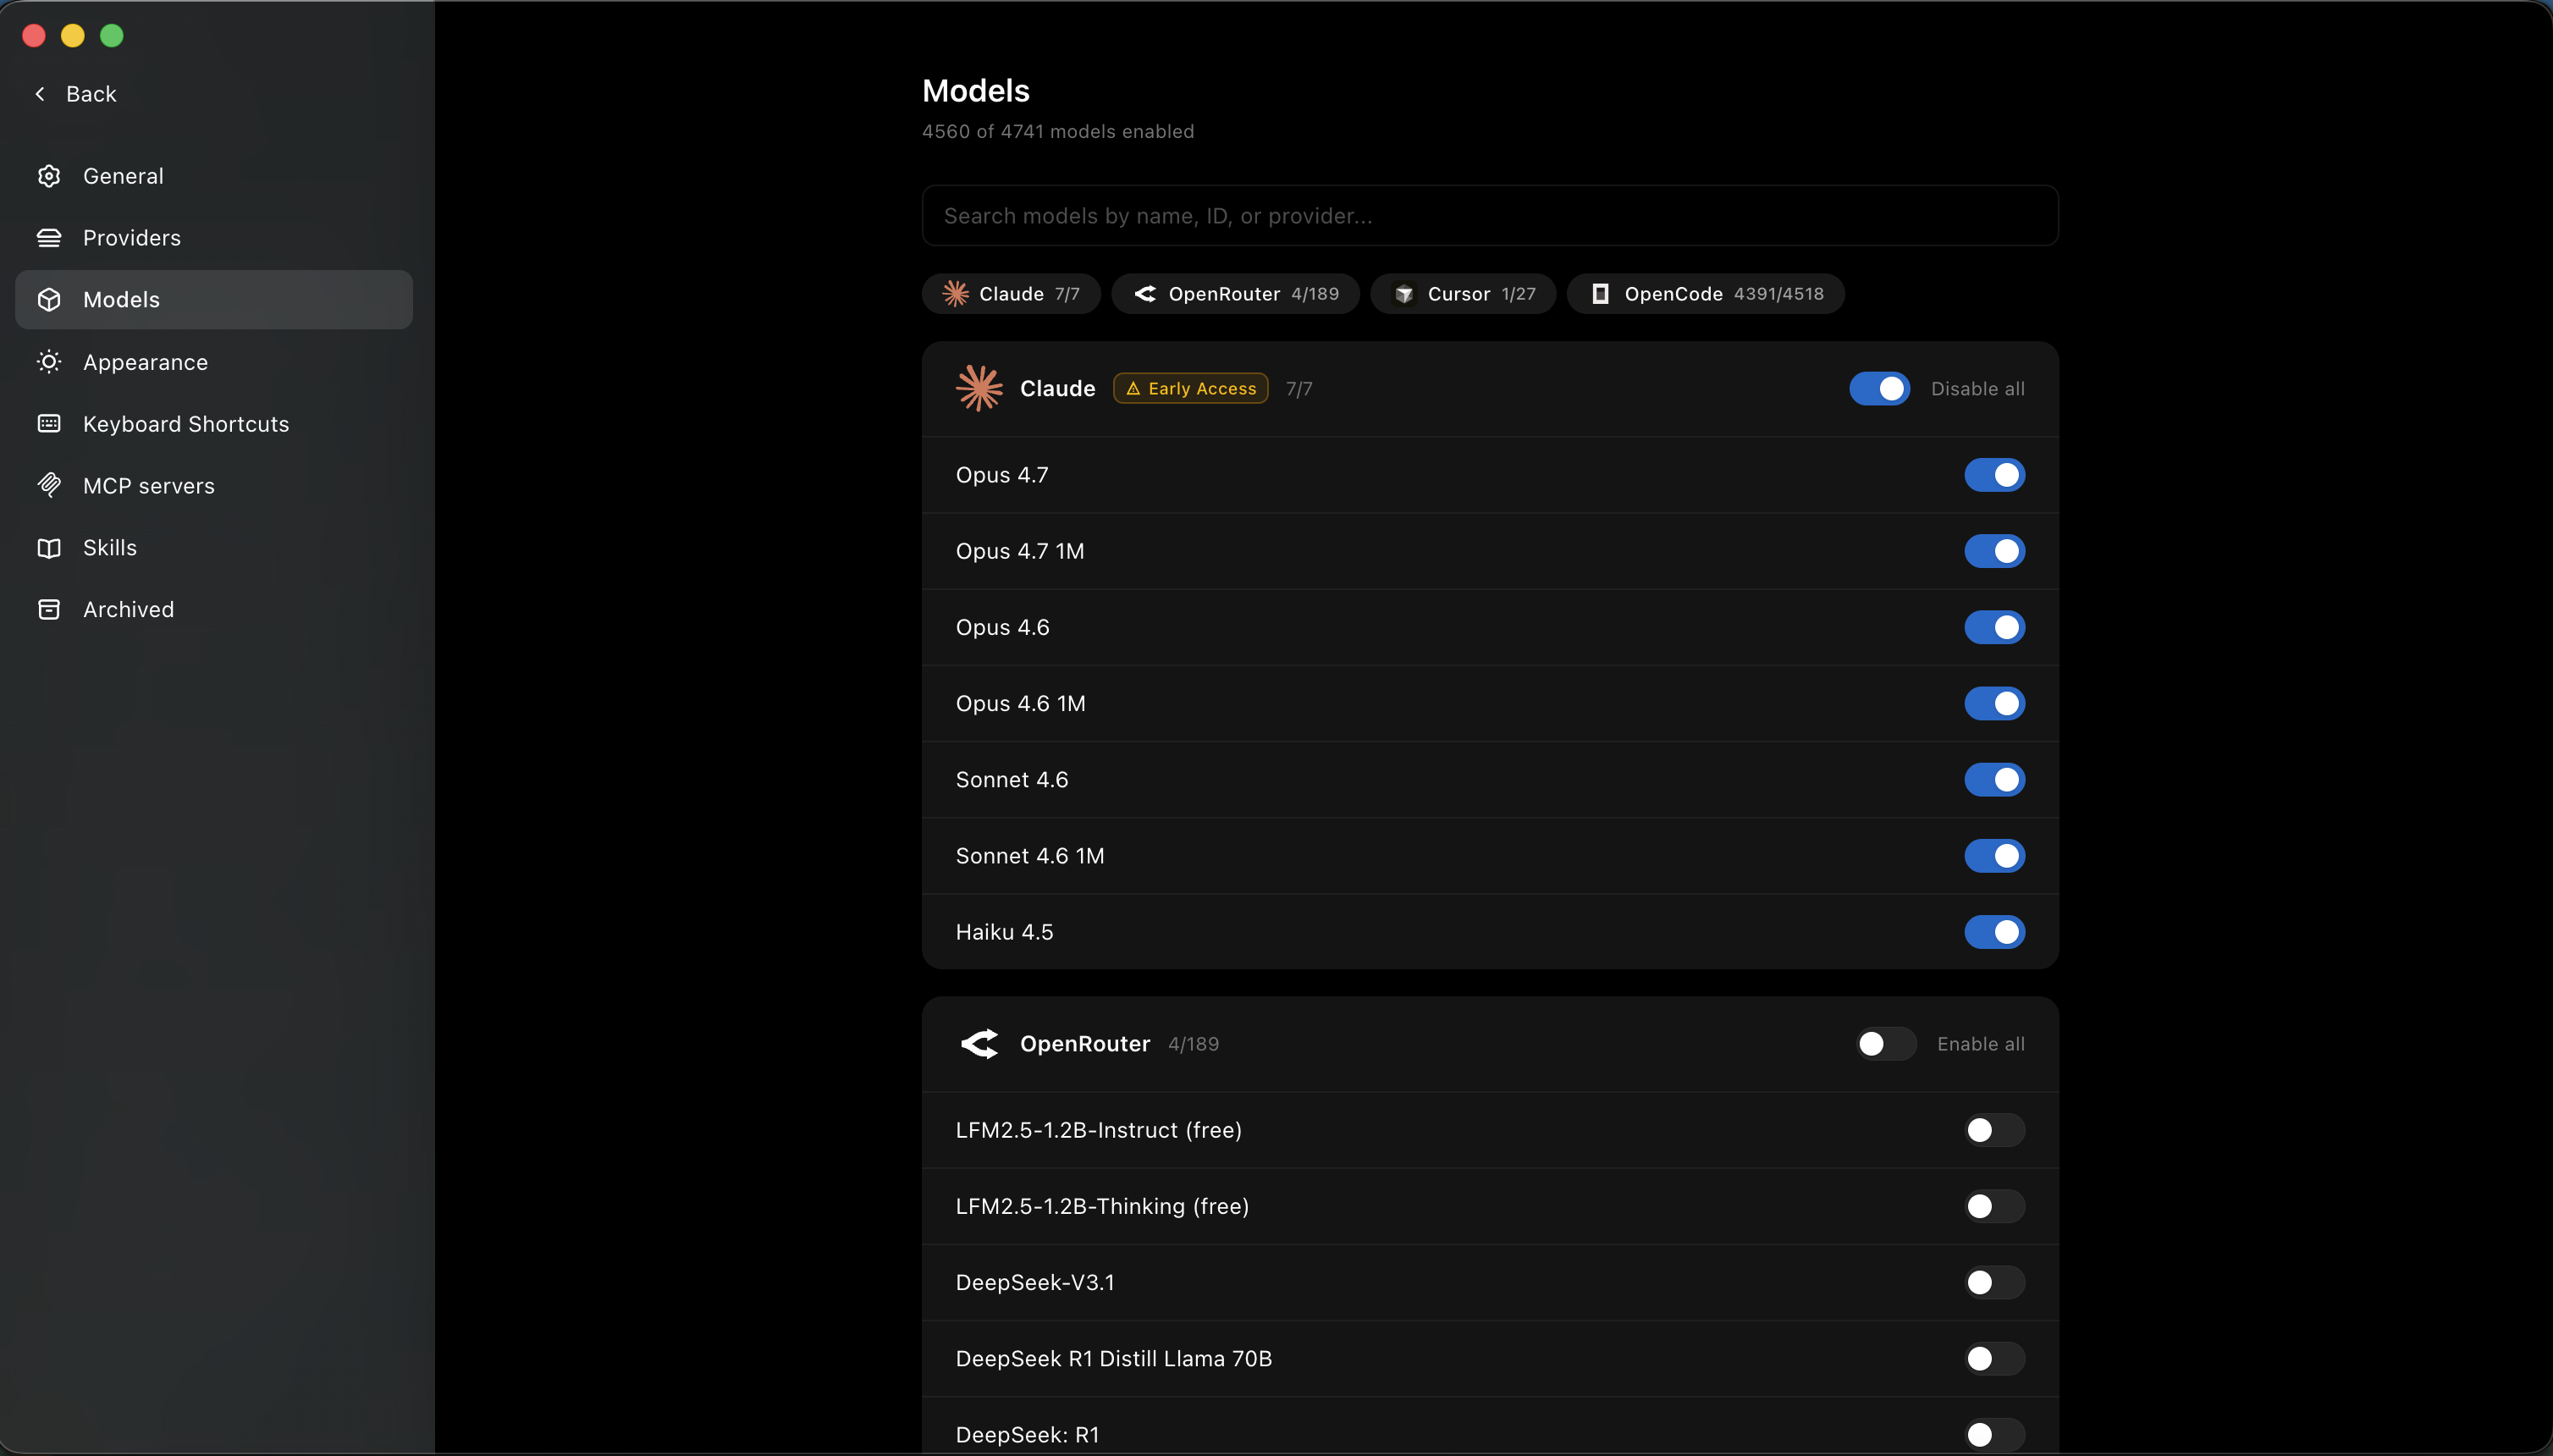The height and width of the screenshot is (1456, 2553).
Task: Click the OpenRouter logo in section header
Action: [979, 1044]
